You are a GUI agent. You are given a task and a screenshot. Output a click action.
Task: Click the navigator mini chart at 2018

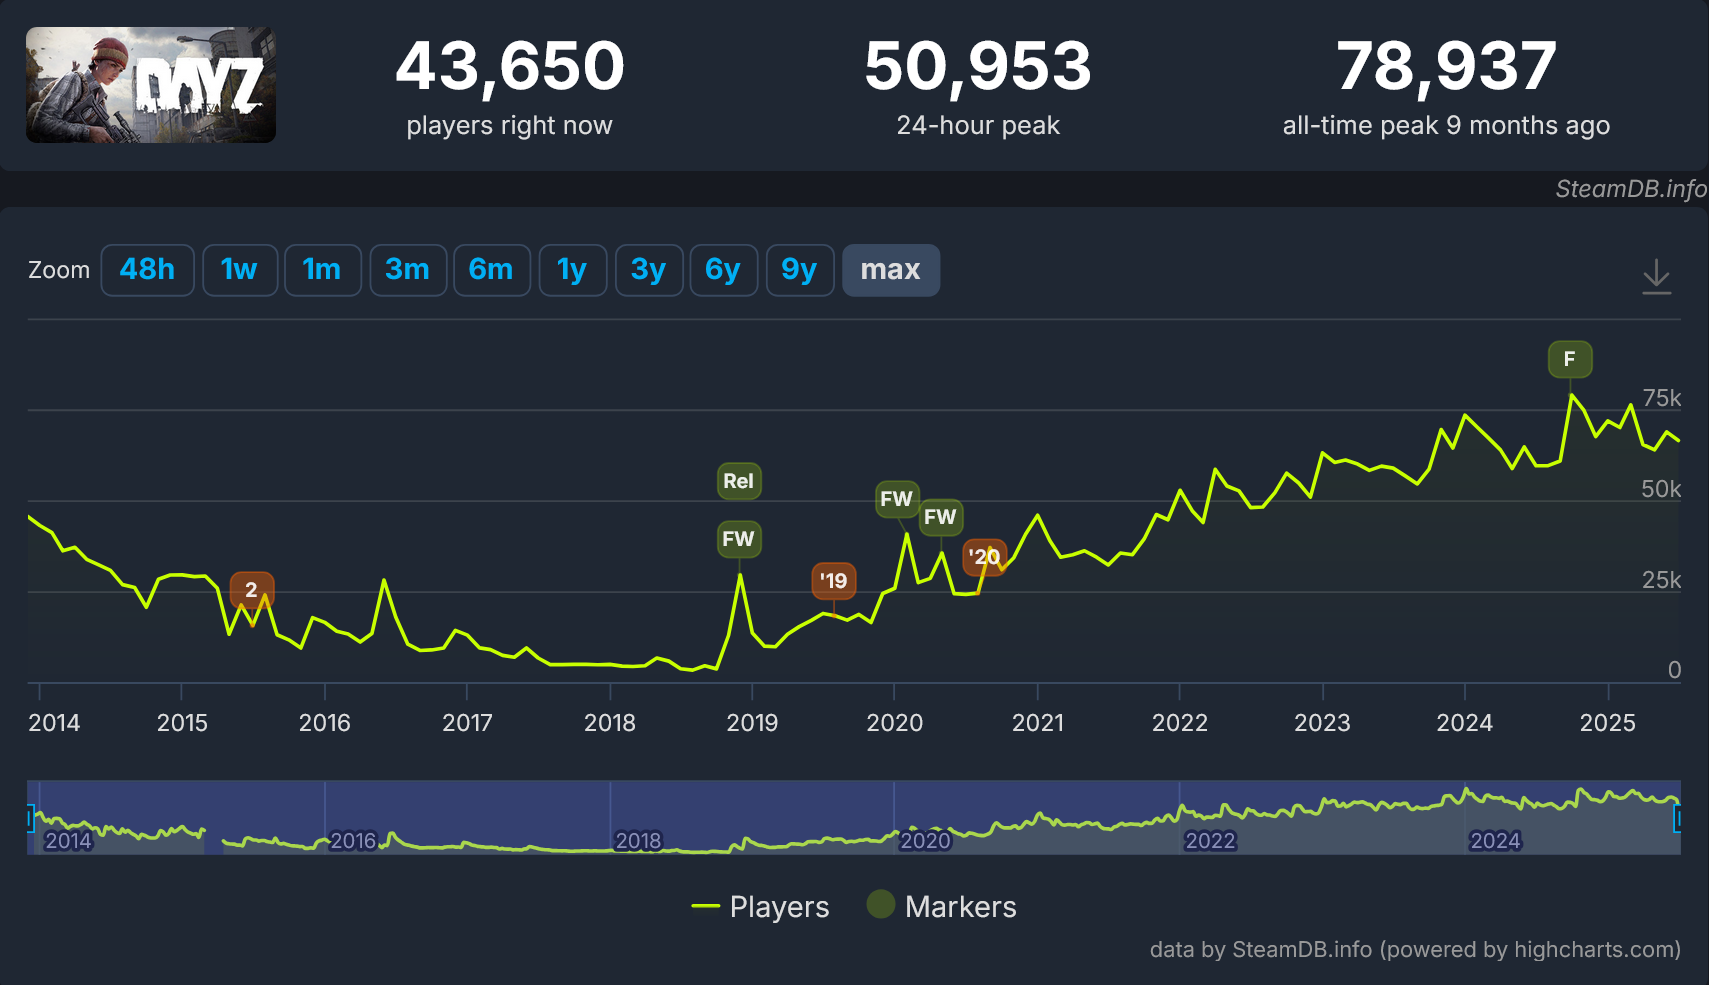click(x=638, y=841)
